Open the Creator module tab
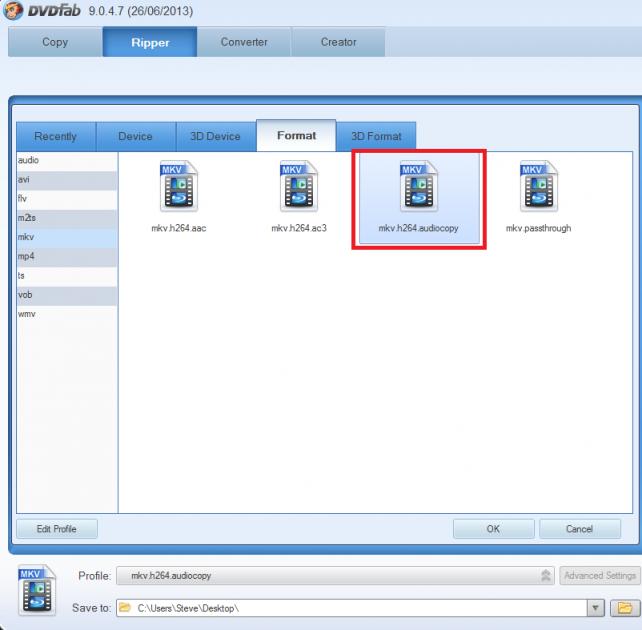 [x=338, y=42]
